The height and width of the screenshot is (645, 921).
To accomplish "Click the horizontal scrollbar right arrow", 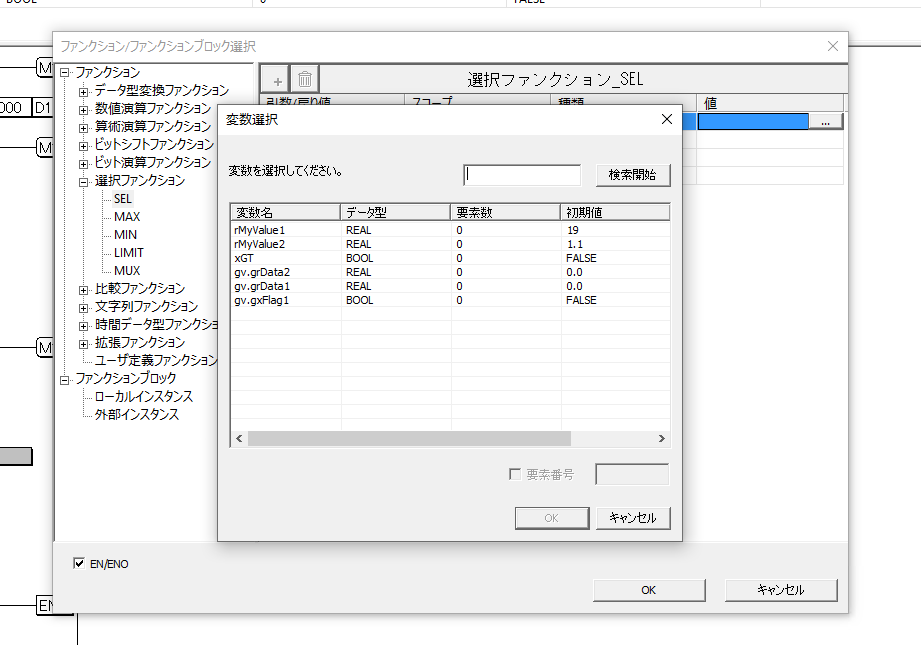I will [x=661, y=439].
